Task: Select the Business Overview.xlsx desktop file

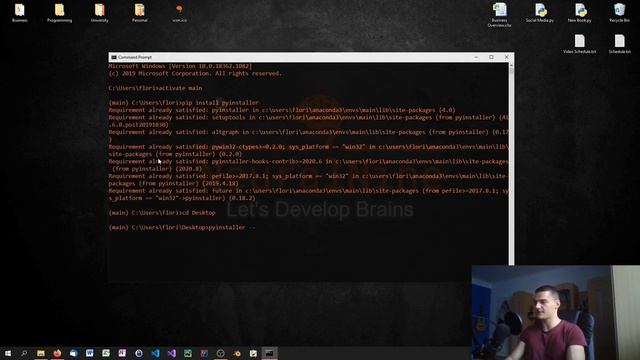Action: click(499, 15)
